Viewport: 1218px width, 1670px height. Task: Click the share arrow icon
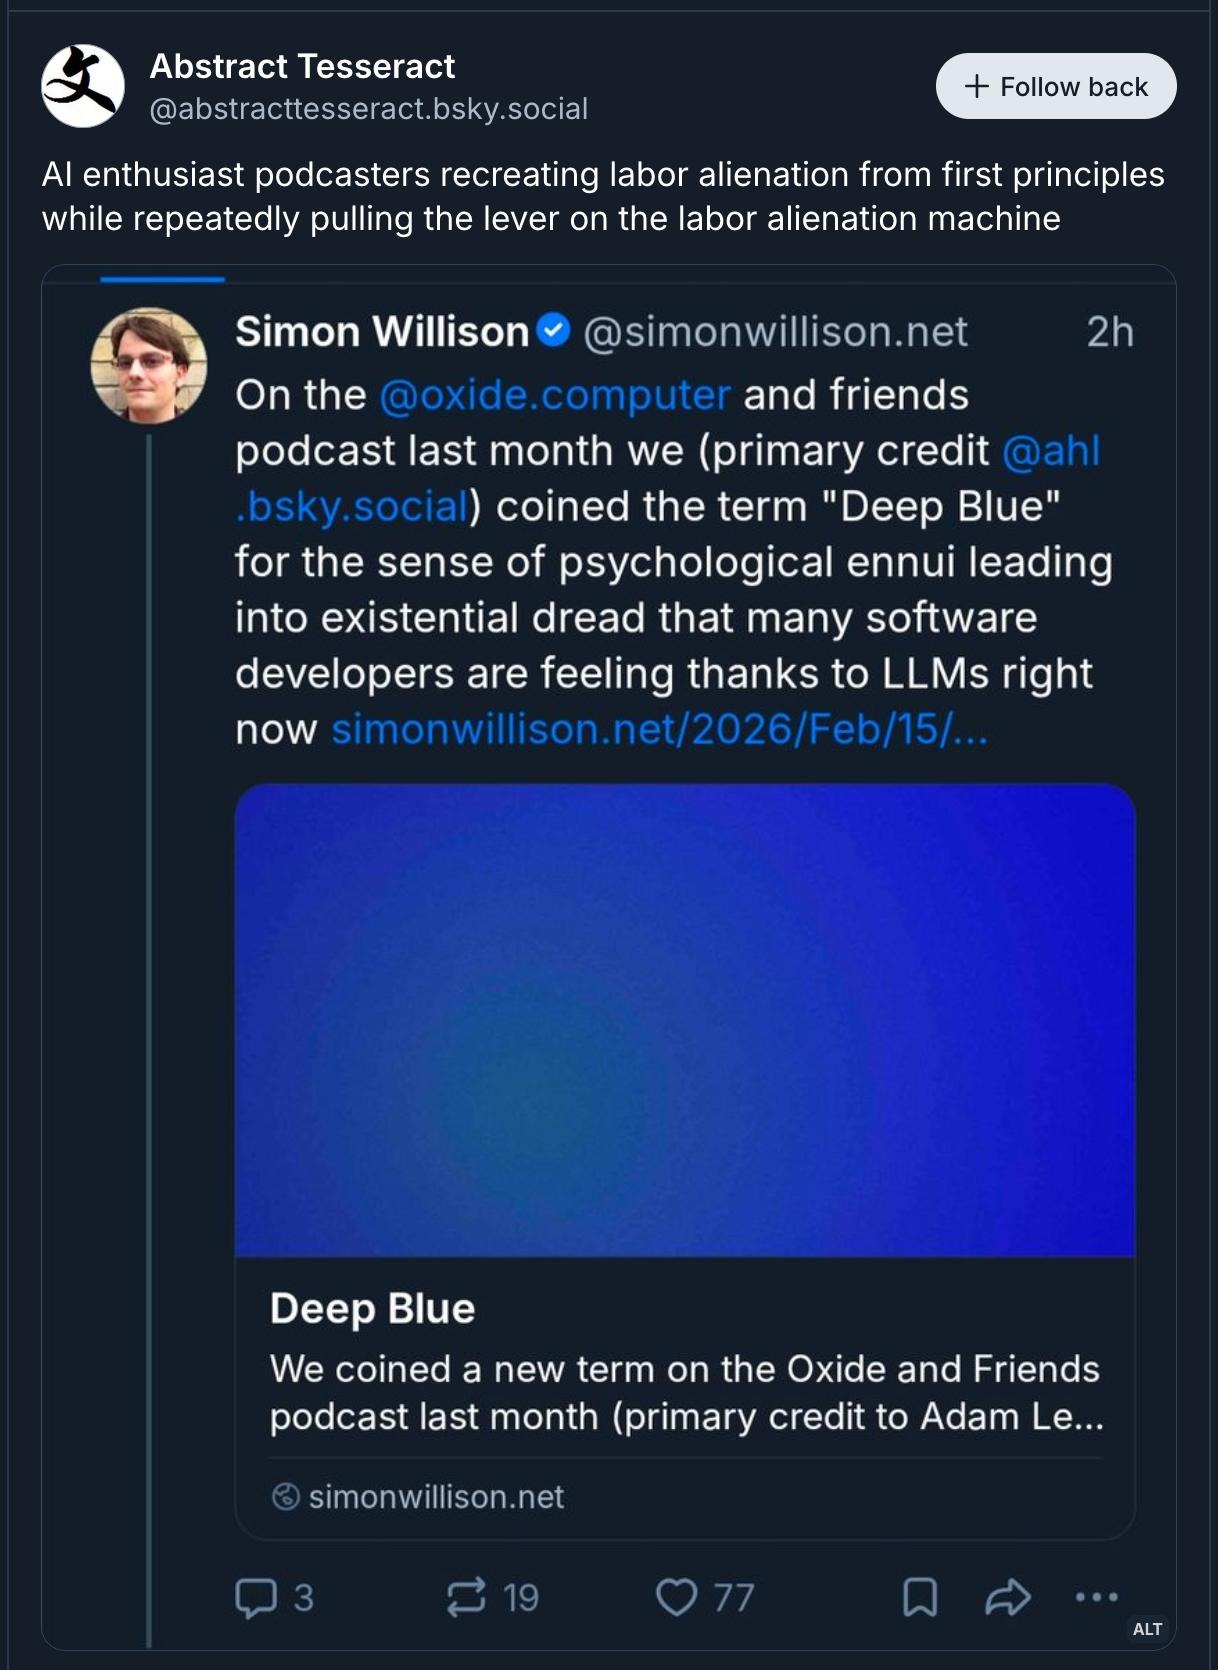(x=1007, y=1597)
